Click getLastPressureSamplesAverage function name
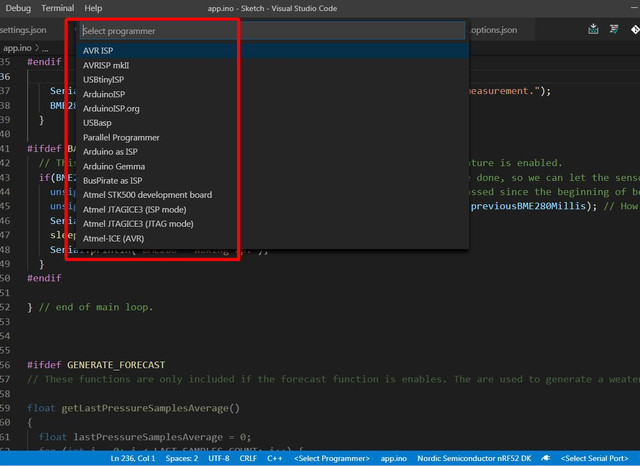The image size is (640, 466). pos(145,408)
